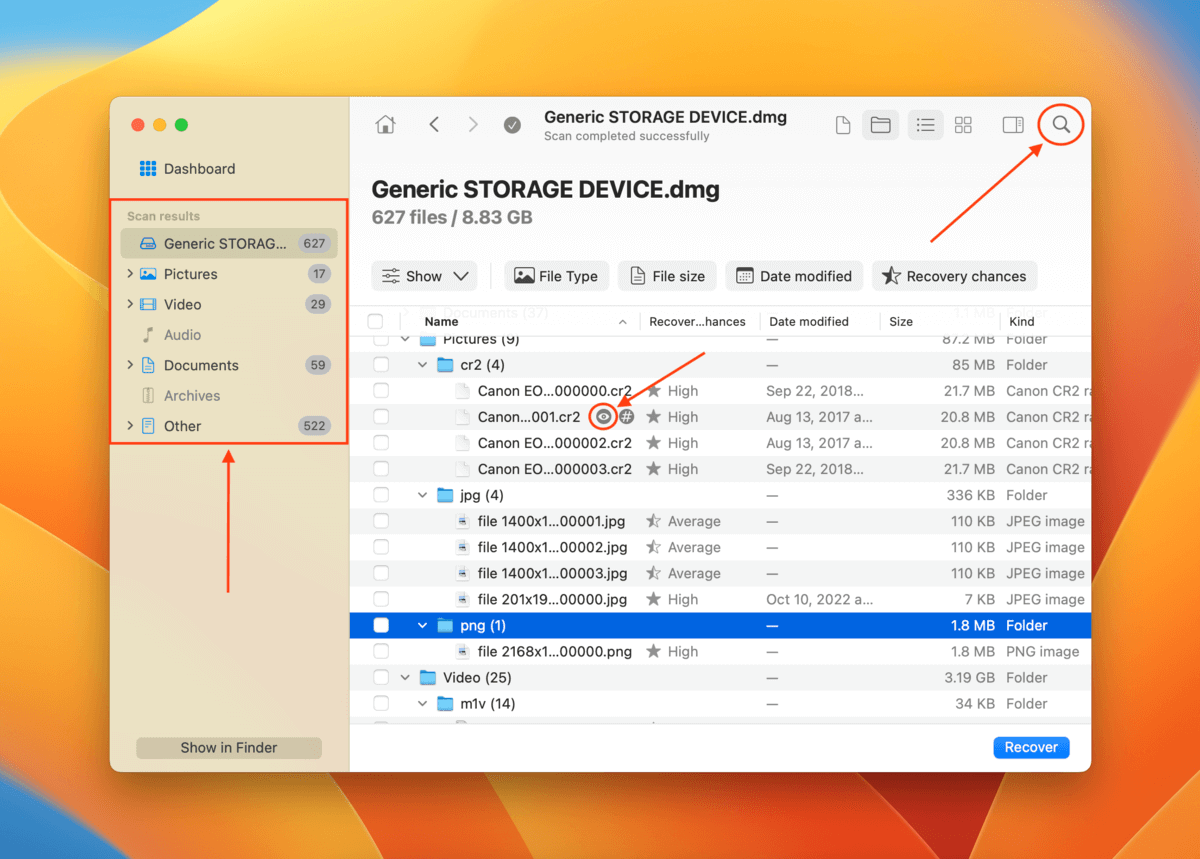Select the grid view icon
The height and width of the screenshot is (859, 1200).
coord(963,125)
